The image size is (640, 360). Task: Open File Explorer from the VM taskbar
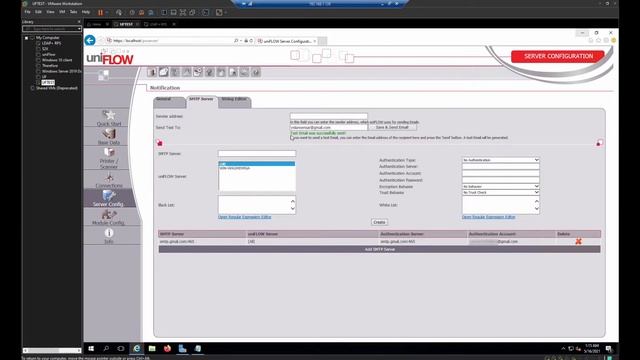[x=152, y=349]
